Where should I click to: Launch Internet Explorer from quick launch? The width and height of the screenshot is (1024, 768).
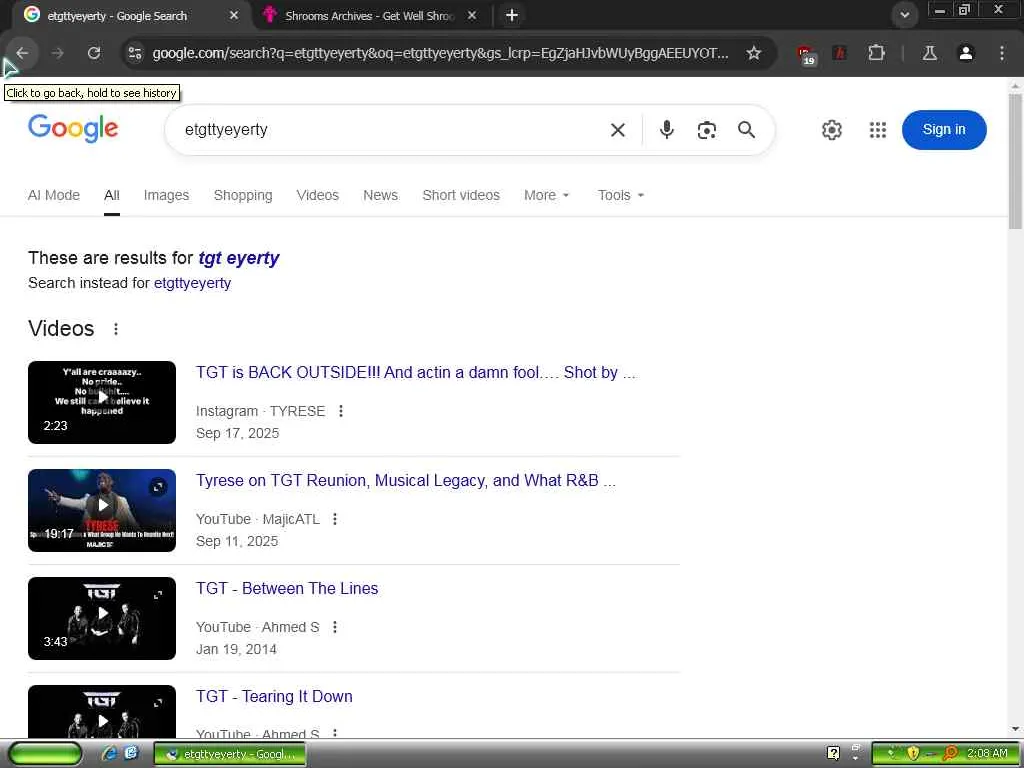pyautogui.click(x=109, y=754)
